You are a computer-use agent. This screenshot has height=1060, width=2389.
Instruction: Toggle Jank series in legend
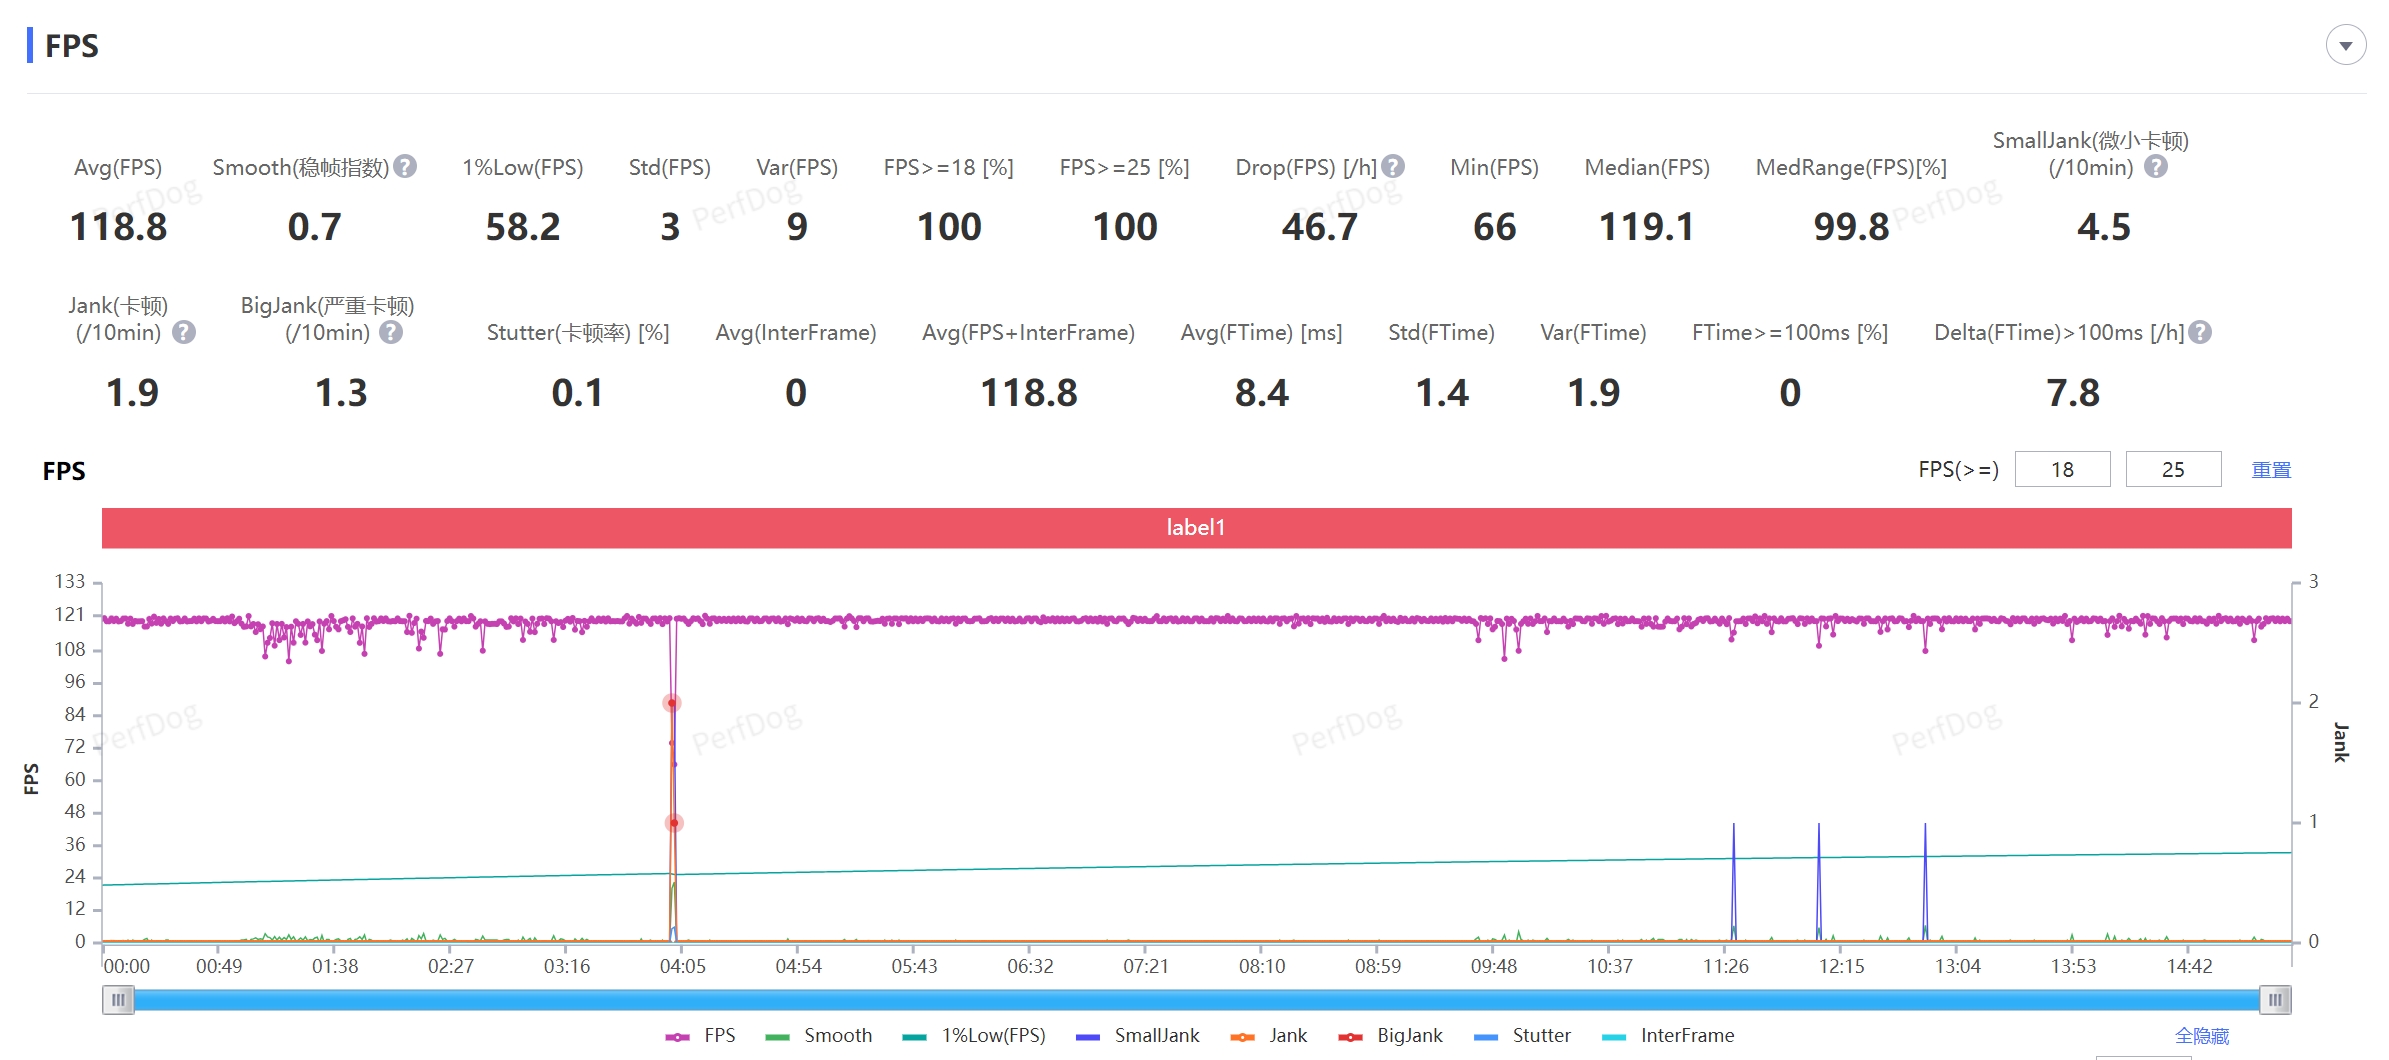pos(1269,1036)
